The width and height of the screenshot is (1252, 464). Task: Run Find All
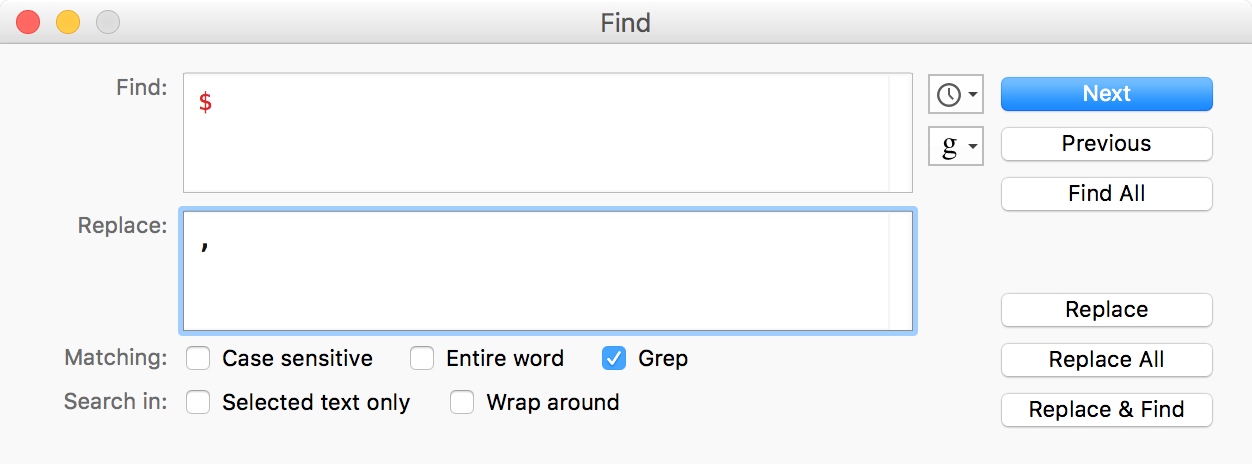click(1106, 194)
